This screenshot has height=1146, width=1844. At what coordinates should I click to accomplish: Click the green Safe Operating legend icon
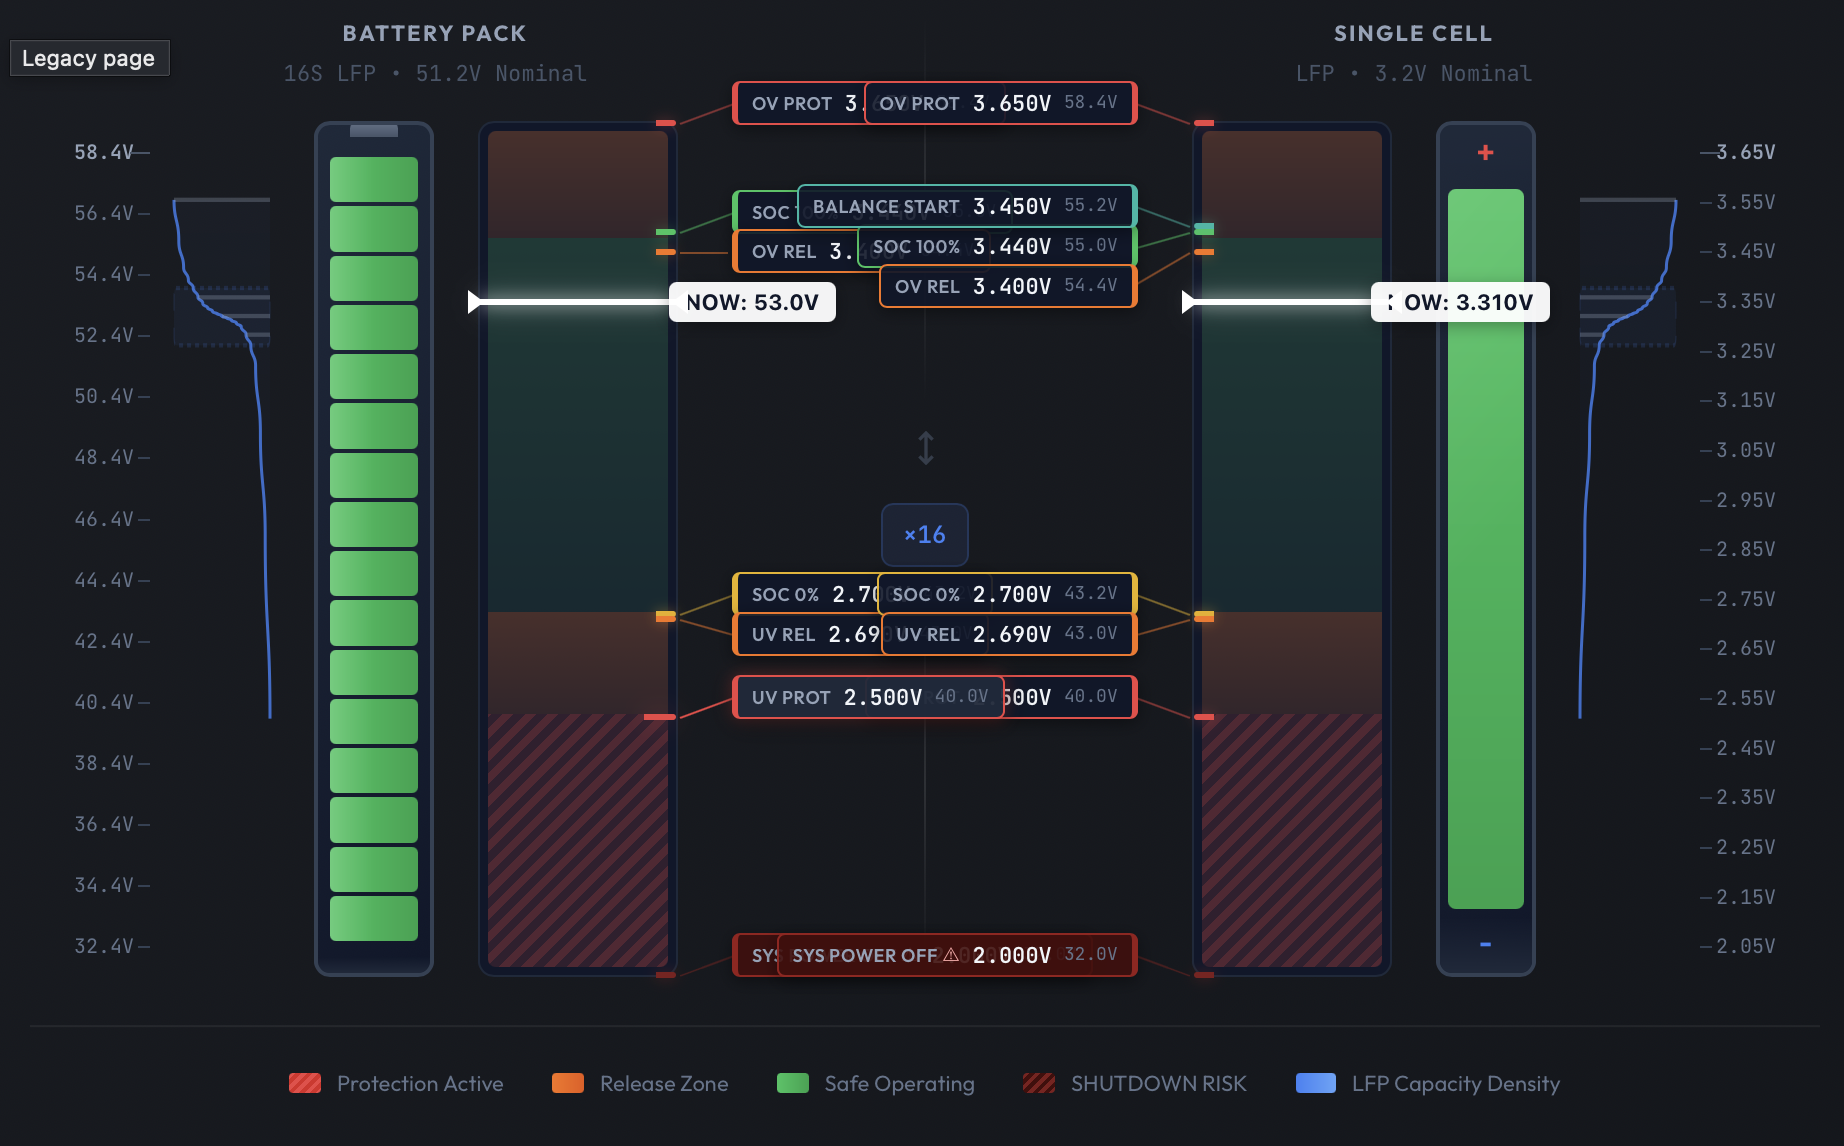791,1083
